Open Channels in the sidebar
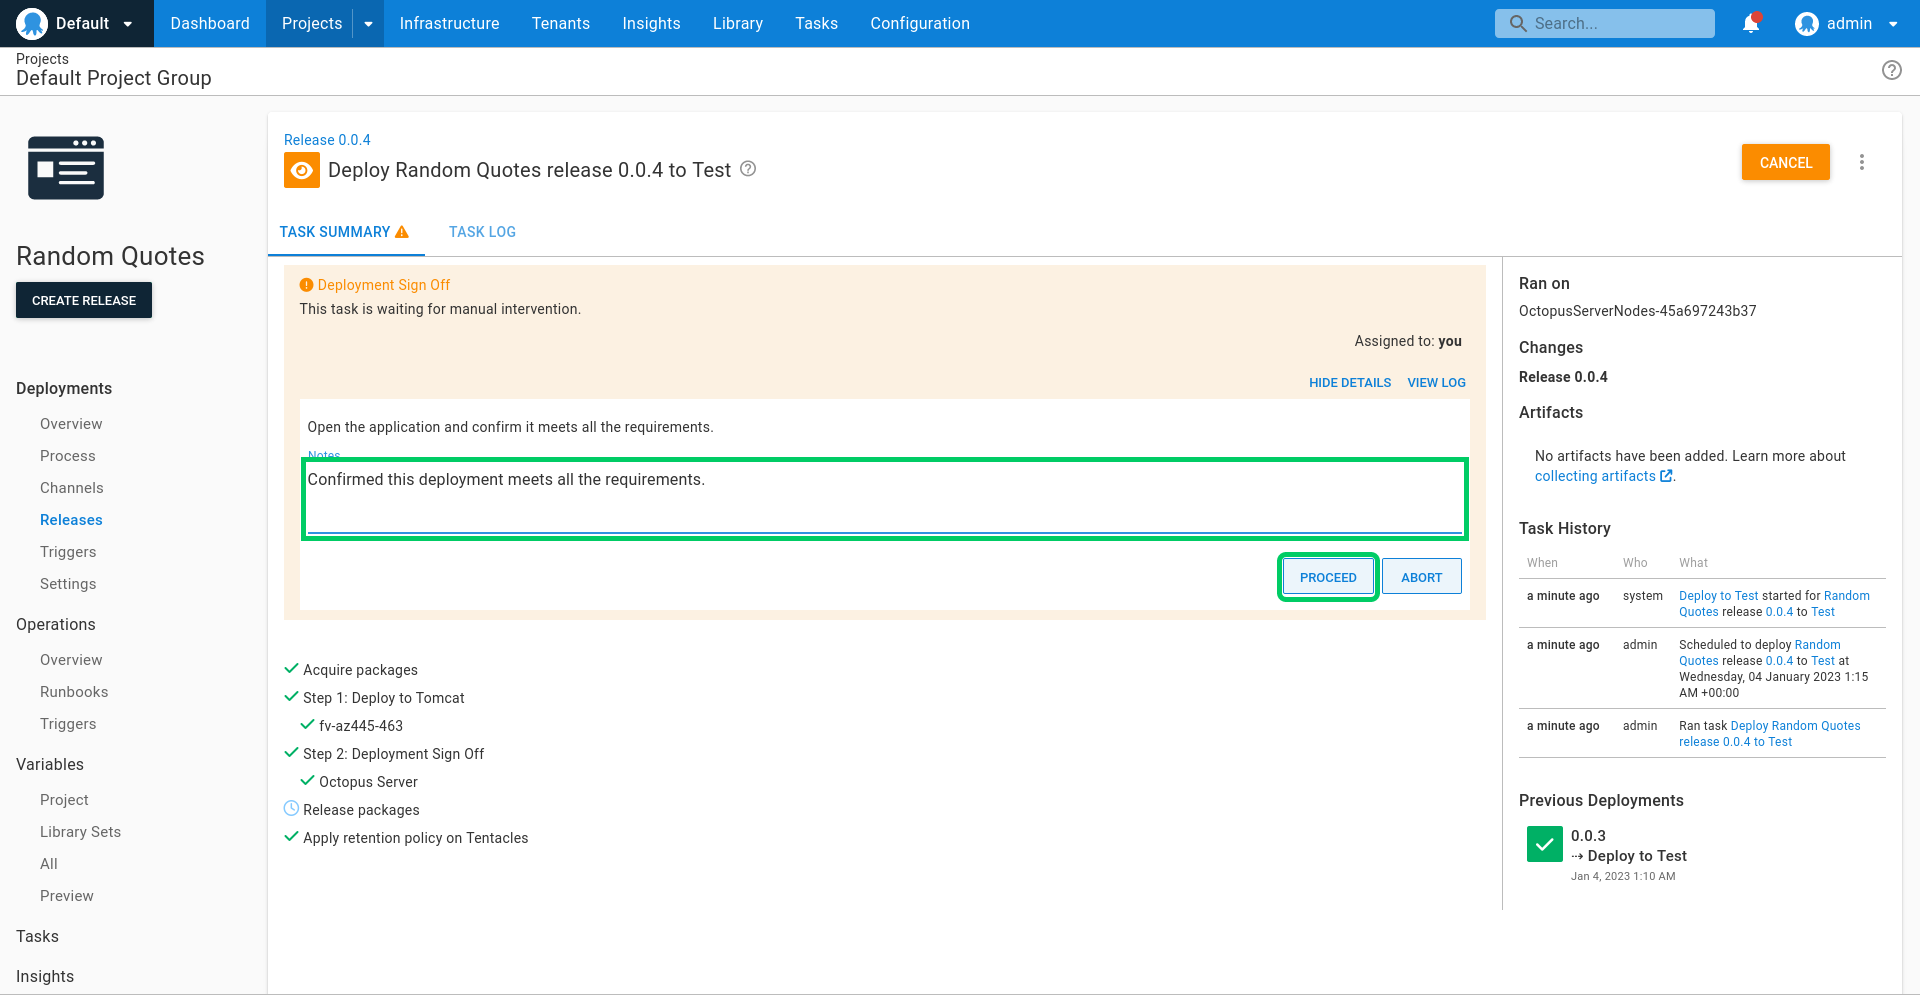The image size is (1920, 995). pos(72,488)
